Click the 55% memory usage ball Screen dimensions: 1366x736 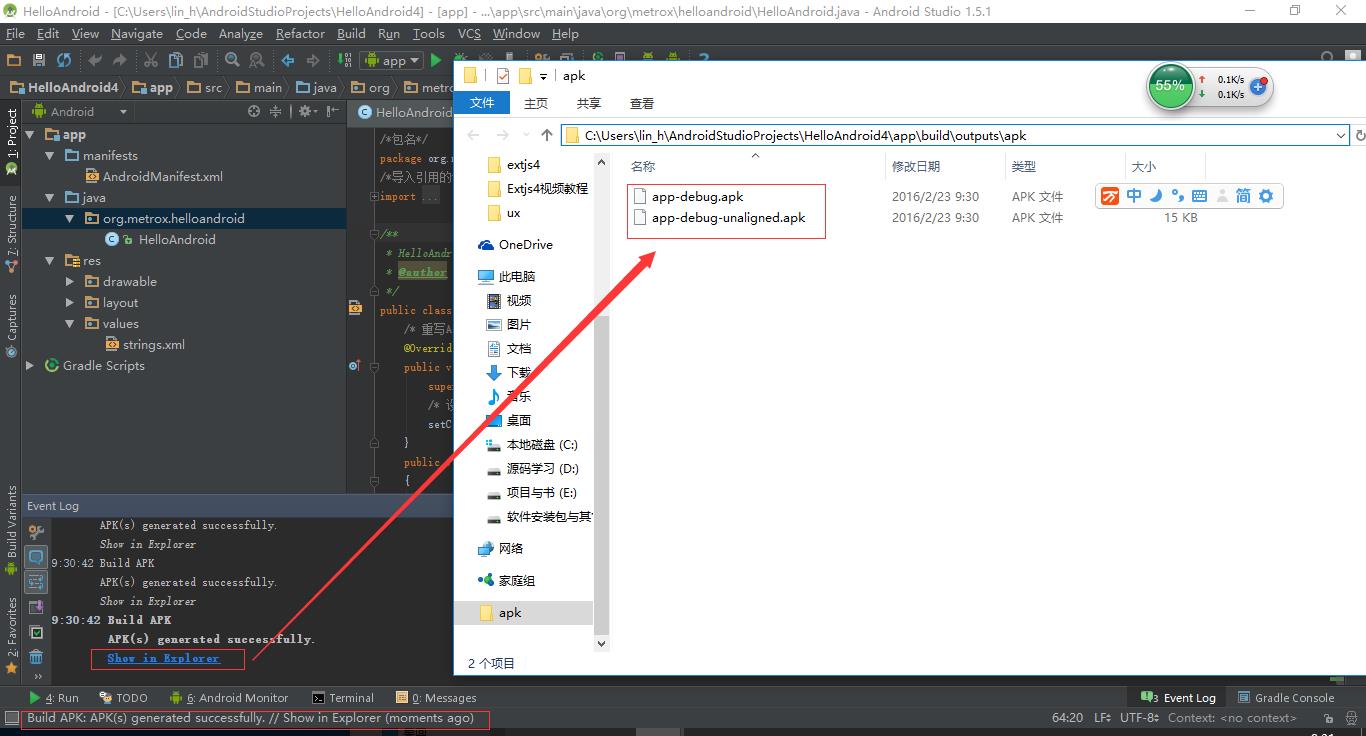(x=1169, y=86)
